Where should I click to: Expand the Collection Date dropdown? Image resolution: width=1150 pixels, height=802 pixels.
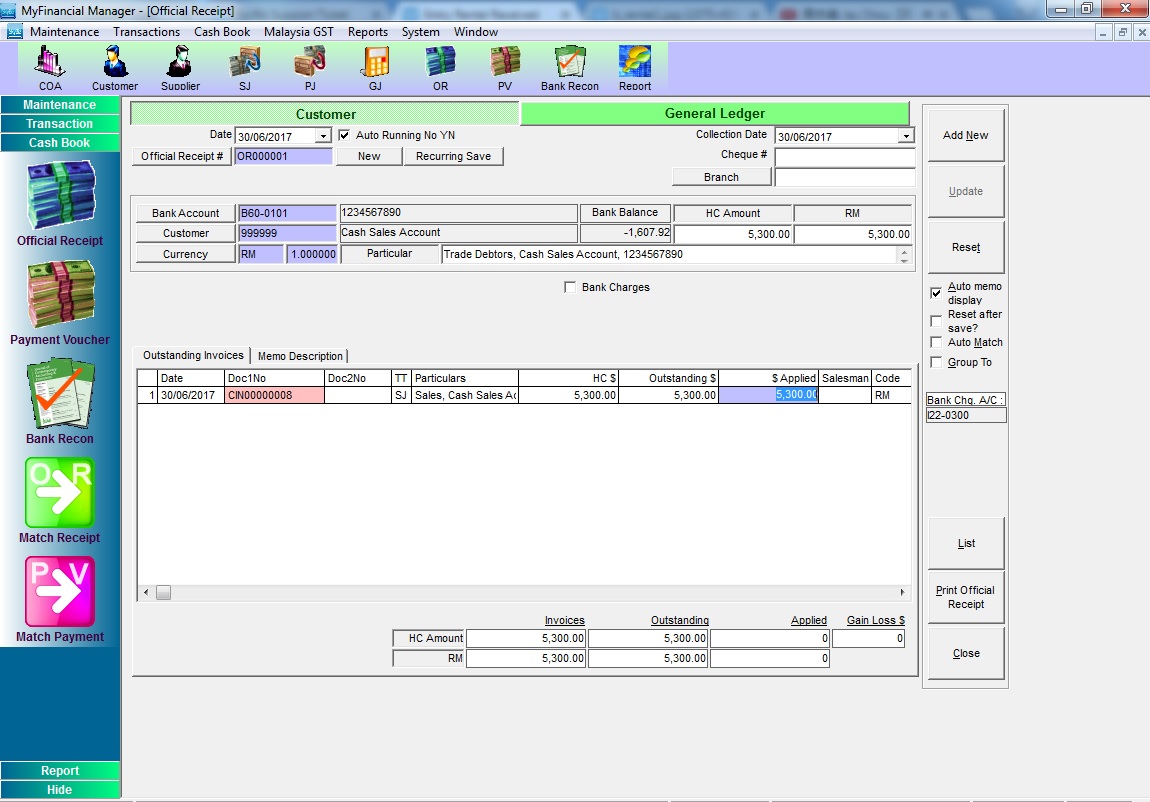tap(906, 136)
